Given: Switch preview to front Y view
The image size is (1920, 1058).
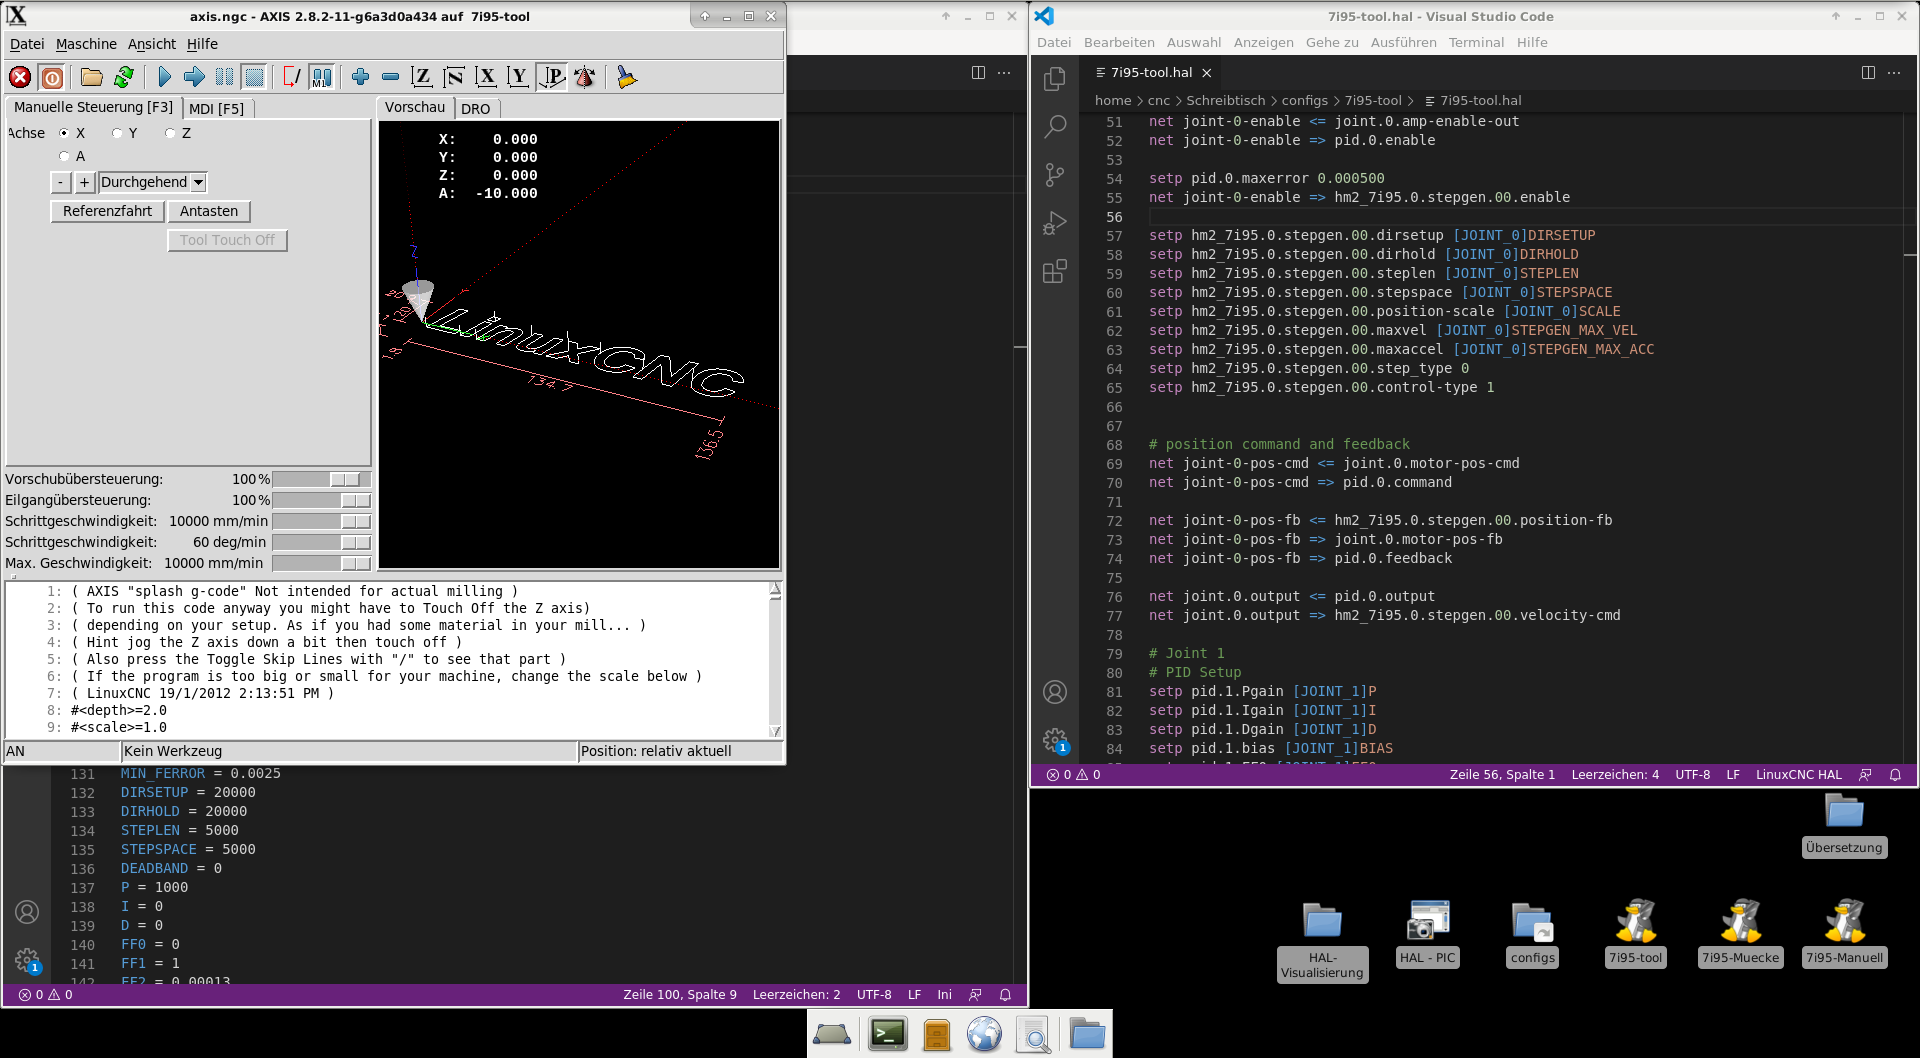Looking at the screenshot, I should (518, 77).
